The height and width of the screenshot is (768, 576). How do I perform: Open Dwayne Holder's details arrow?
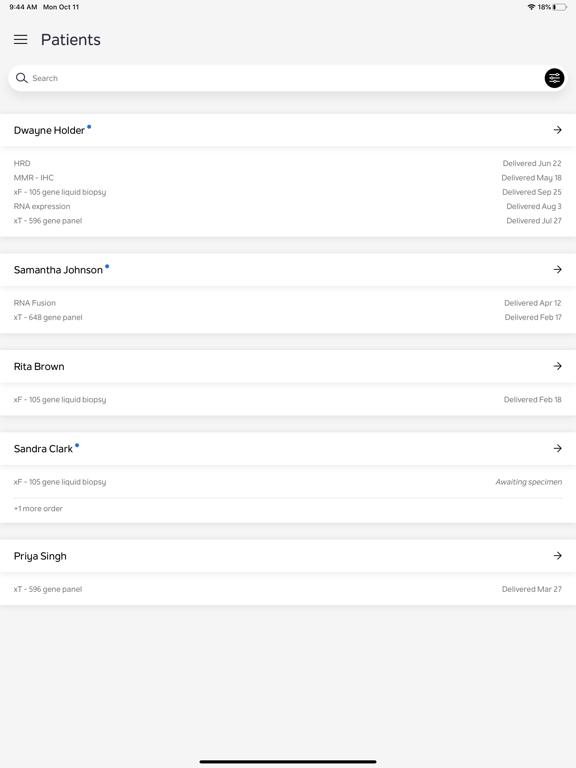point(557,130)
